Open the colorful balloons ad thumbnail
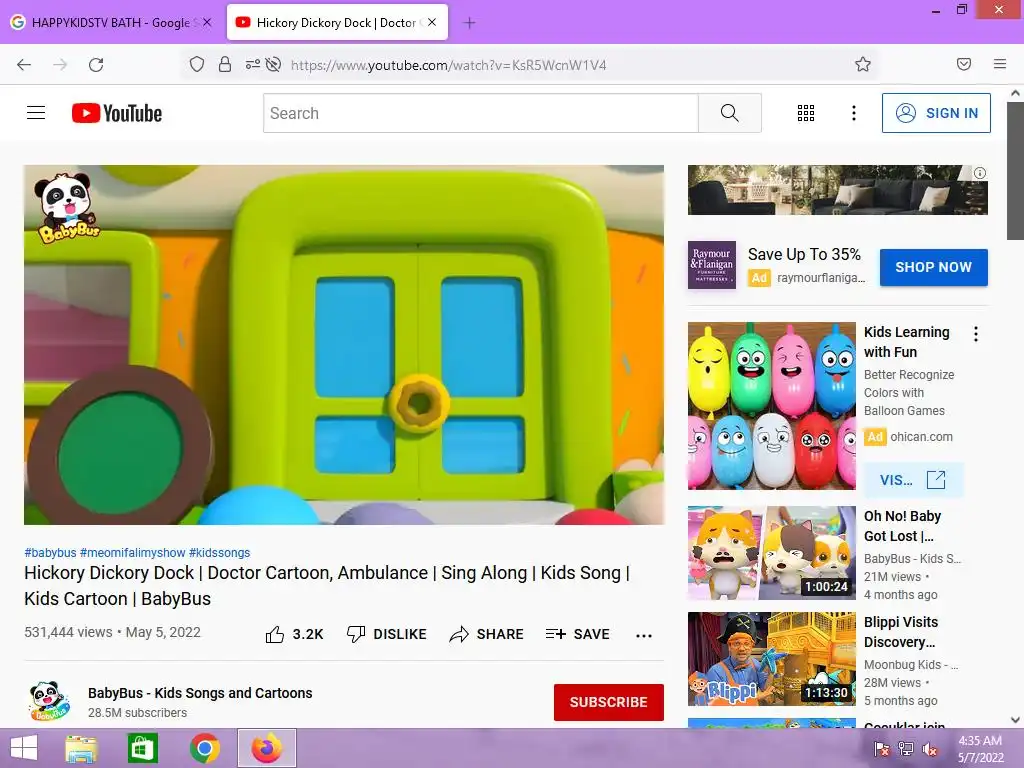The image size is (1024, 768). click(771, 406)
